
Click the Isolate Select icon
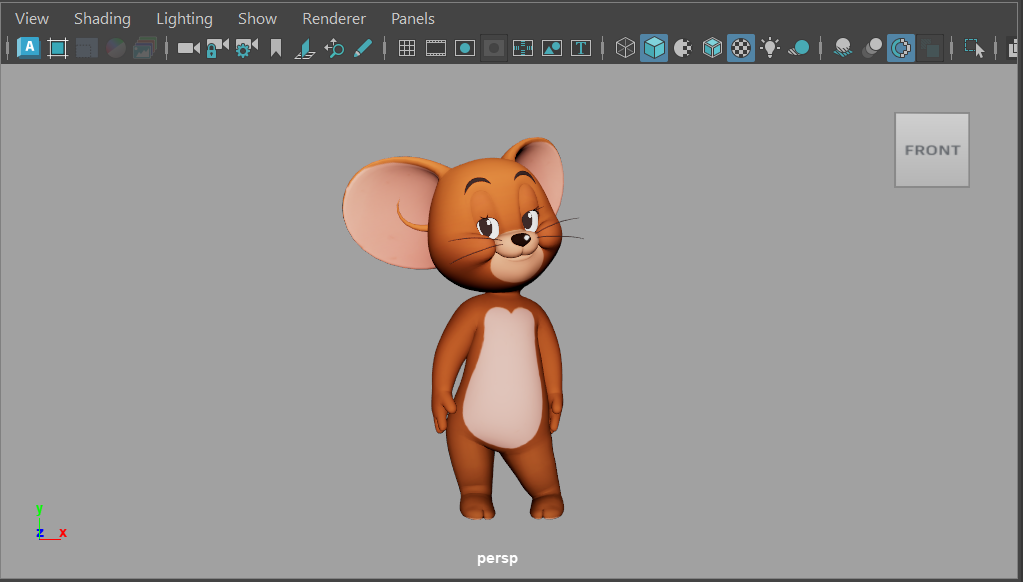click(x=974, y=48)
